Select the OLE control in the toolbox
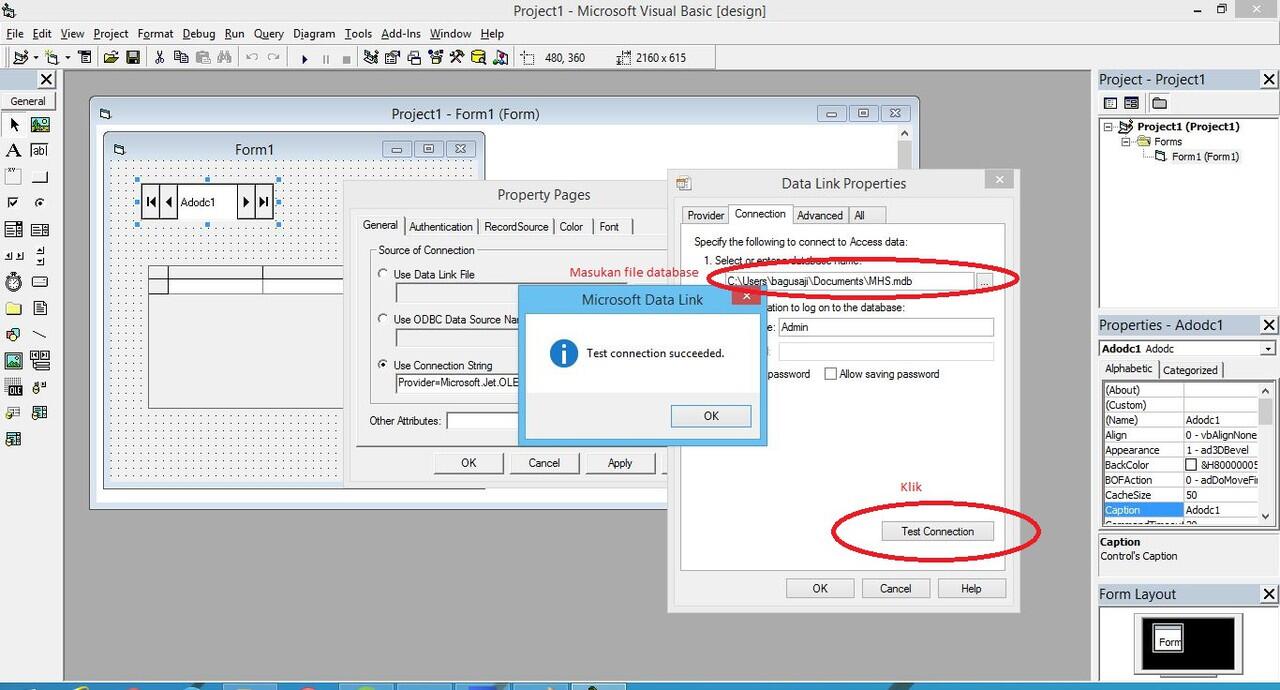The image size is (1280, 690). tap(14, 386)
